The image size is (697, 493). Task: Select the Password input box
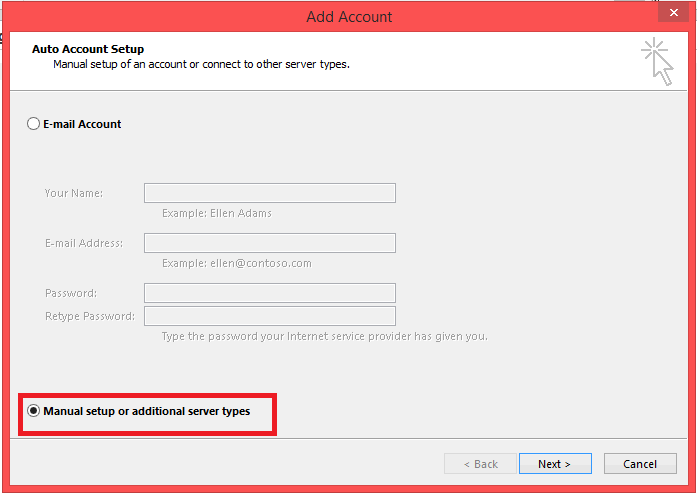coord(269,293)
